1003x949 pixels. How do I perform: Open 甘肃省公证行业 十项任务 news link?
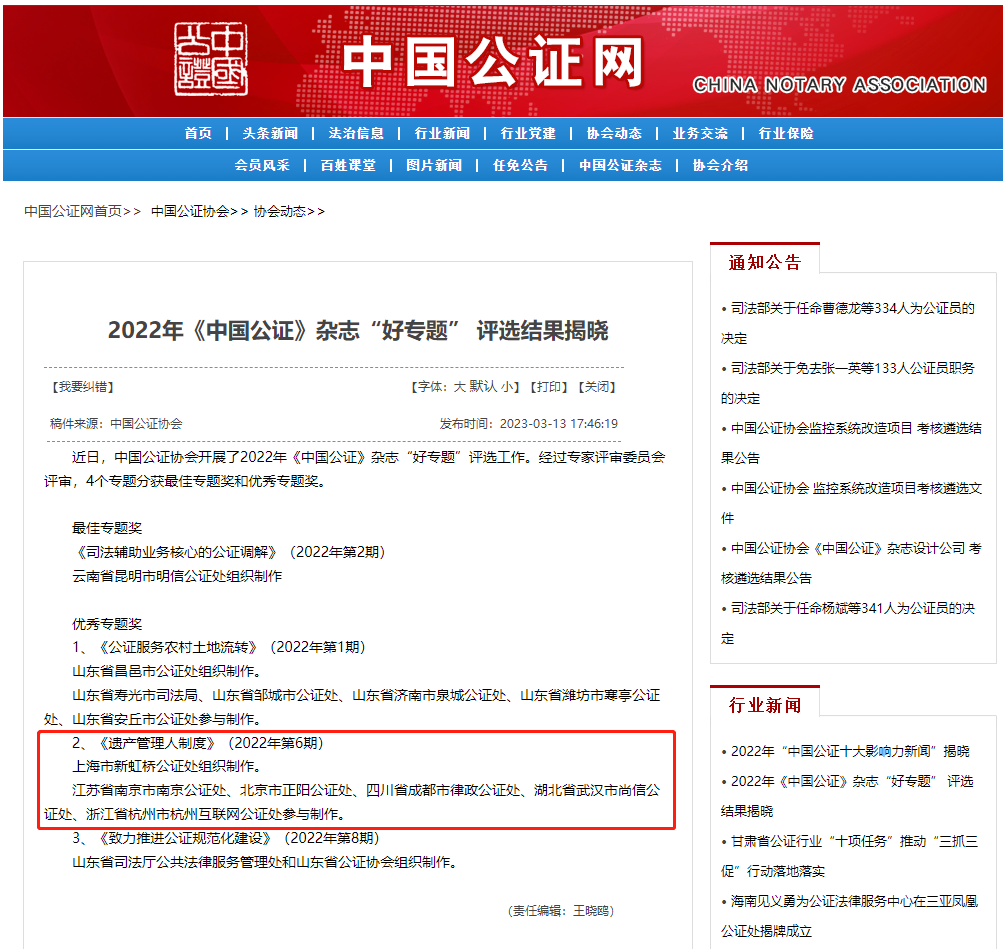click(849, 856)
